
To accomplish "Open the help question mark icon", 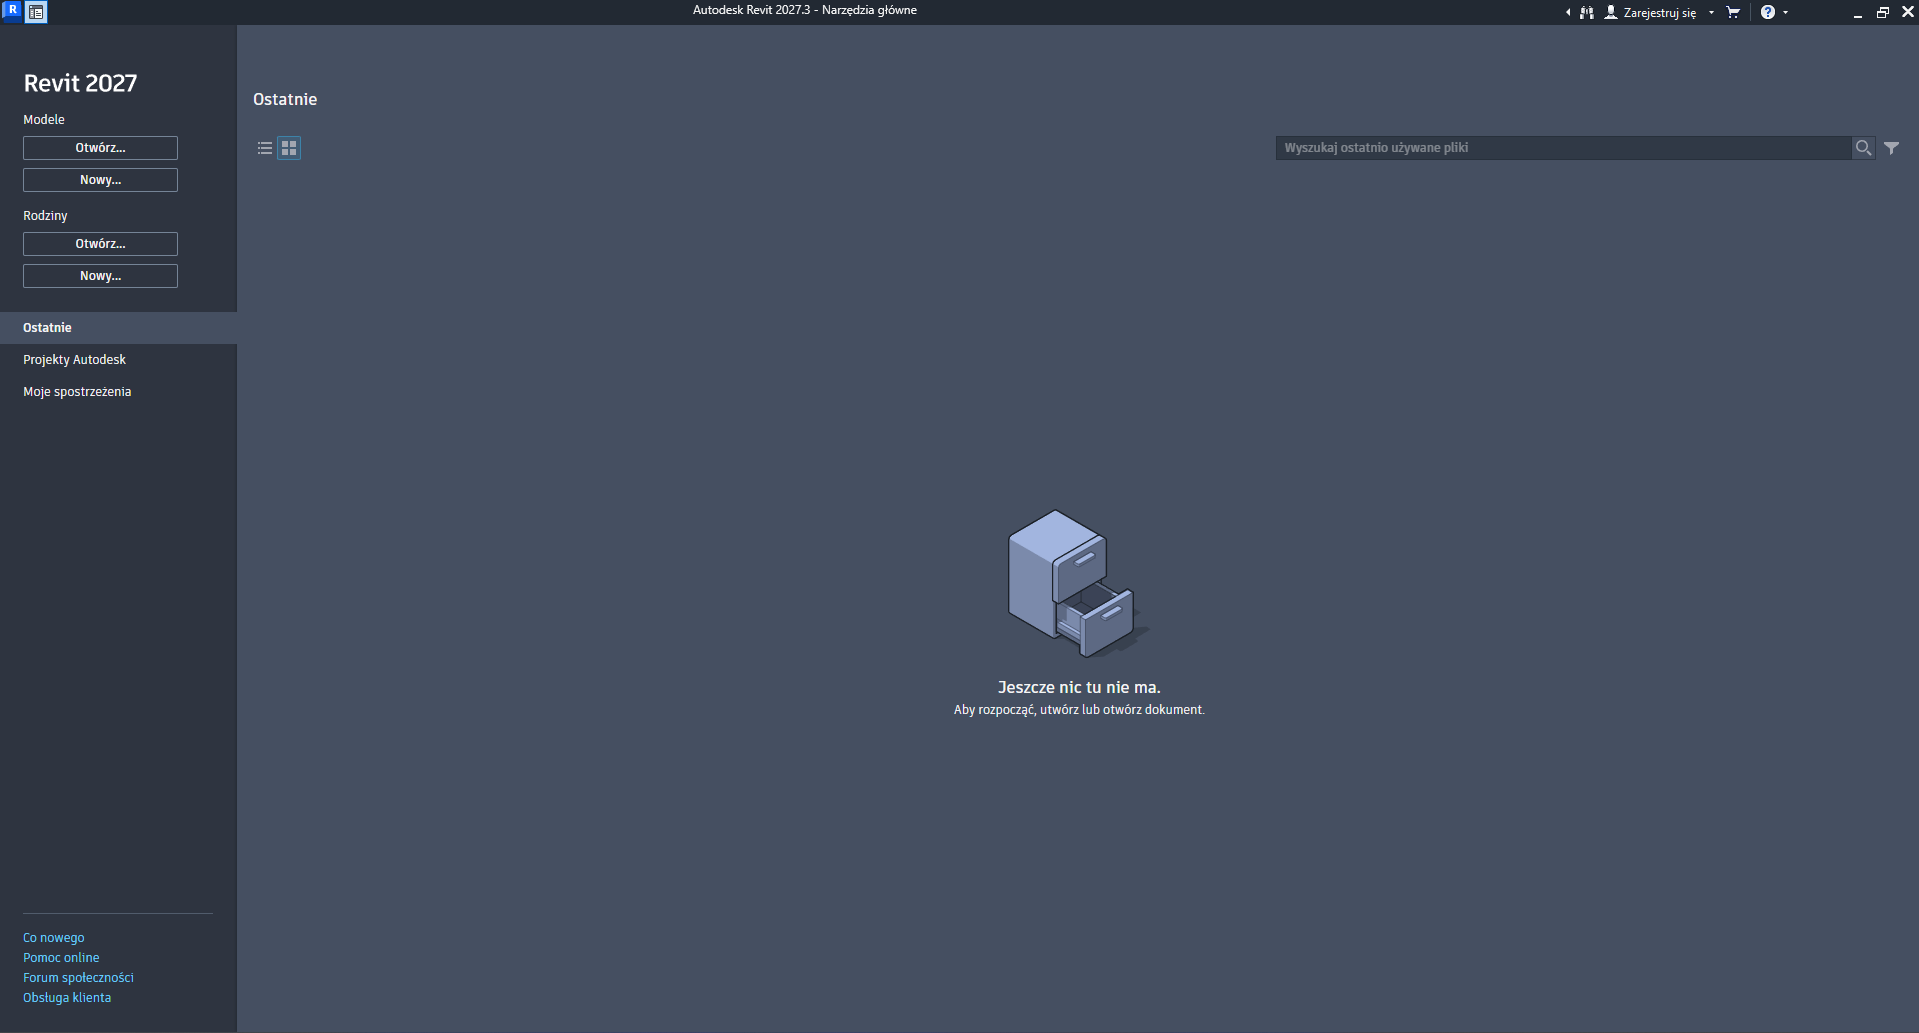I will tap(1768, 13).
